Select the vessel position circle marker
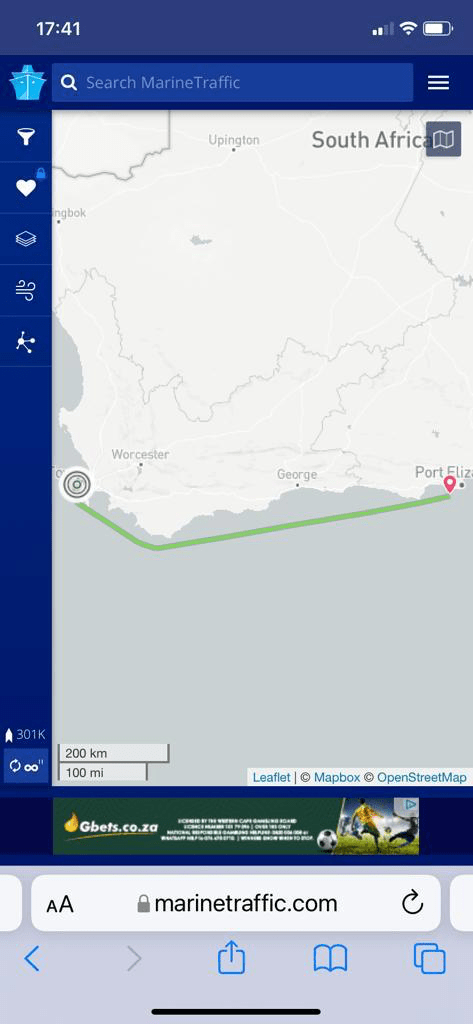The height and width of the screenshot is (1024, 473). pyautogui.click(x=77, y=485)
